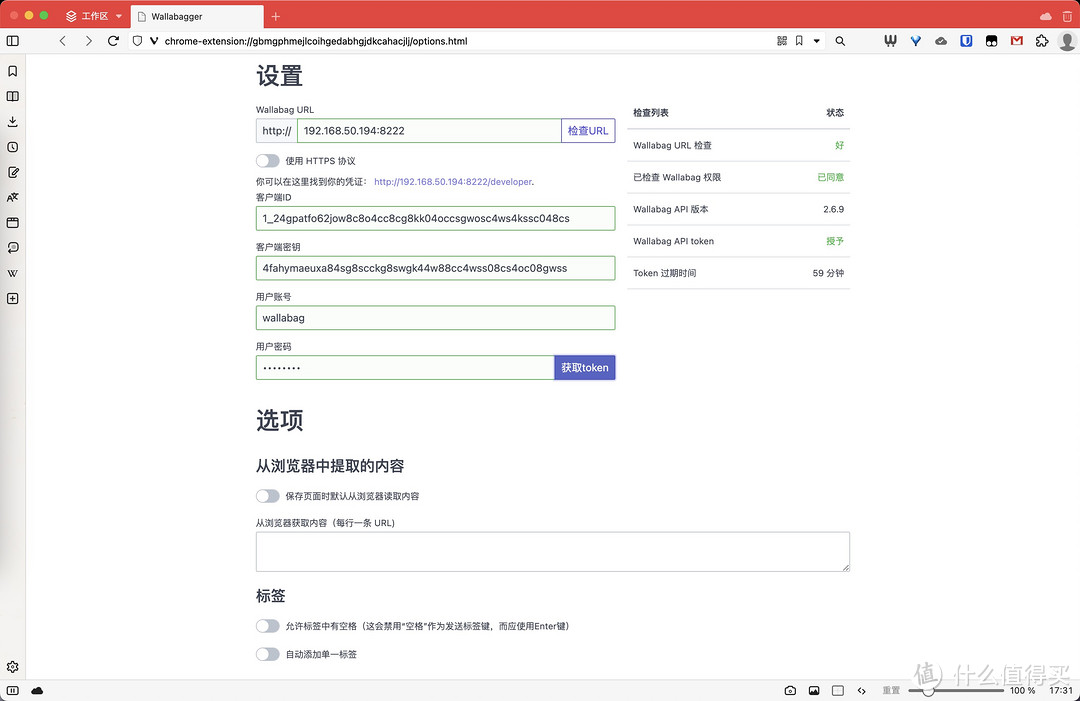The height and width of the screenshot is (701, 1080).
Task: Open the Notes panel in the sidebar
Action: coord(13,172)
